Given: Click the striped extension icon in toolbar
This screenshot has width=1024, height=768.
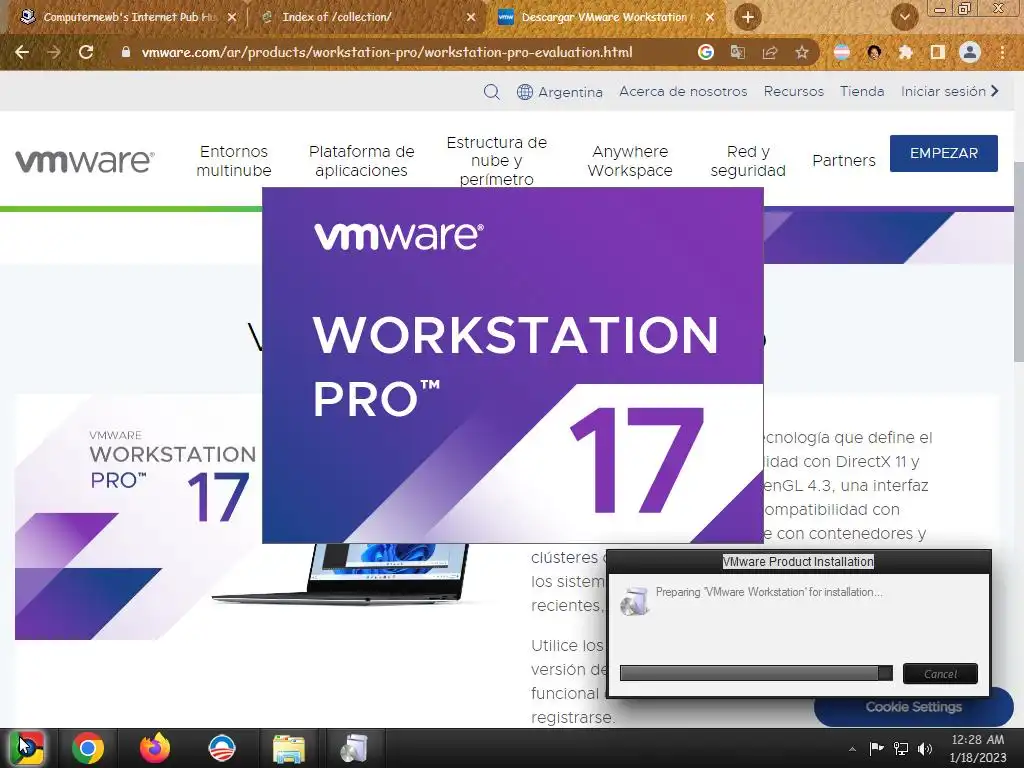Looking at the screenshot, I should [x=842, y=52].
